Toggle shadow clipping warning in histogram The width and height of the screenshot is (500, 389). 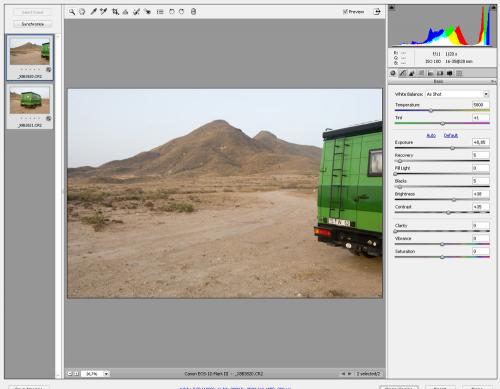tap(392, 7)
